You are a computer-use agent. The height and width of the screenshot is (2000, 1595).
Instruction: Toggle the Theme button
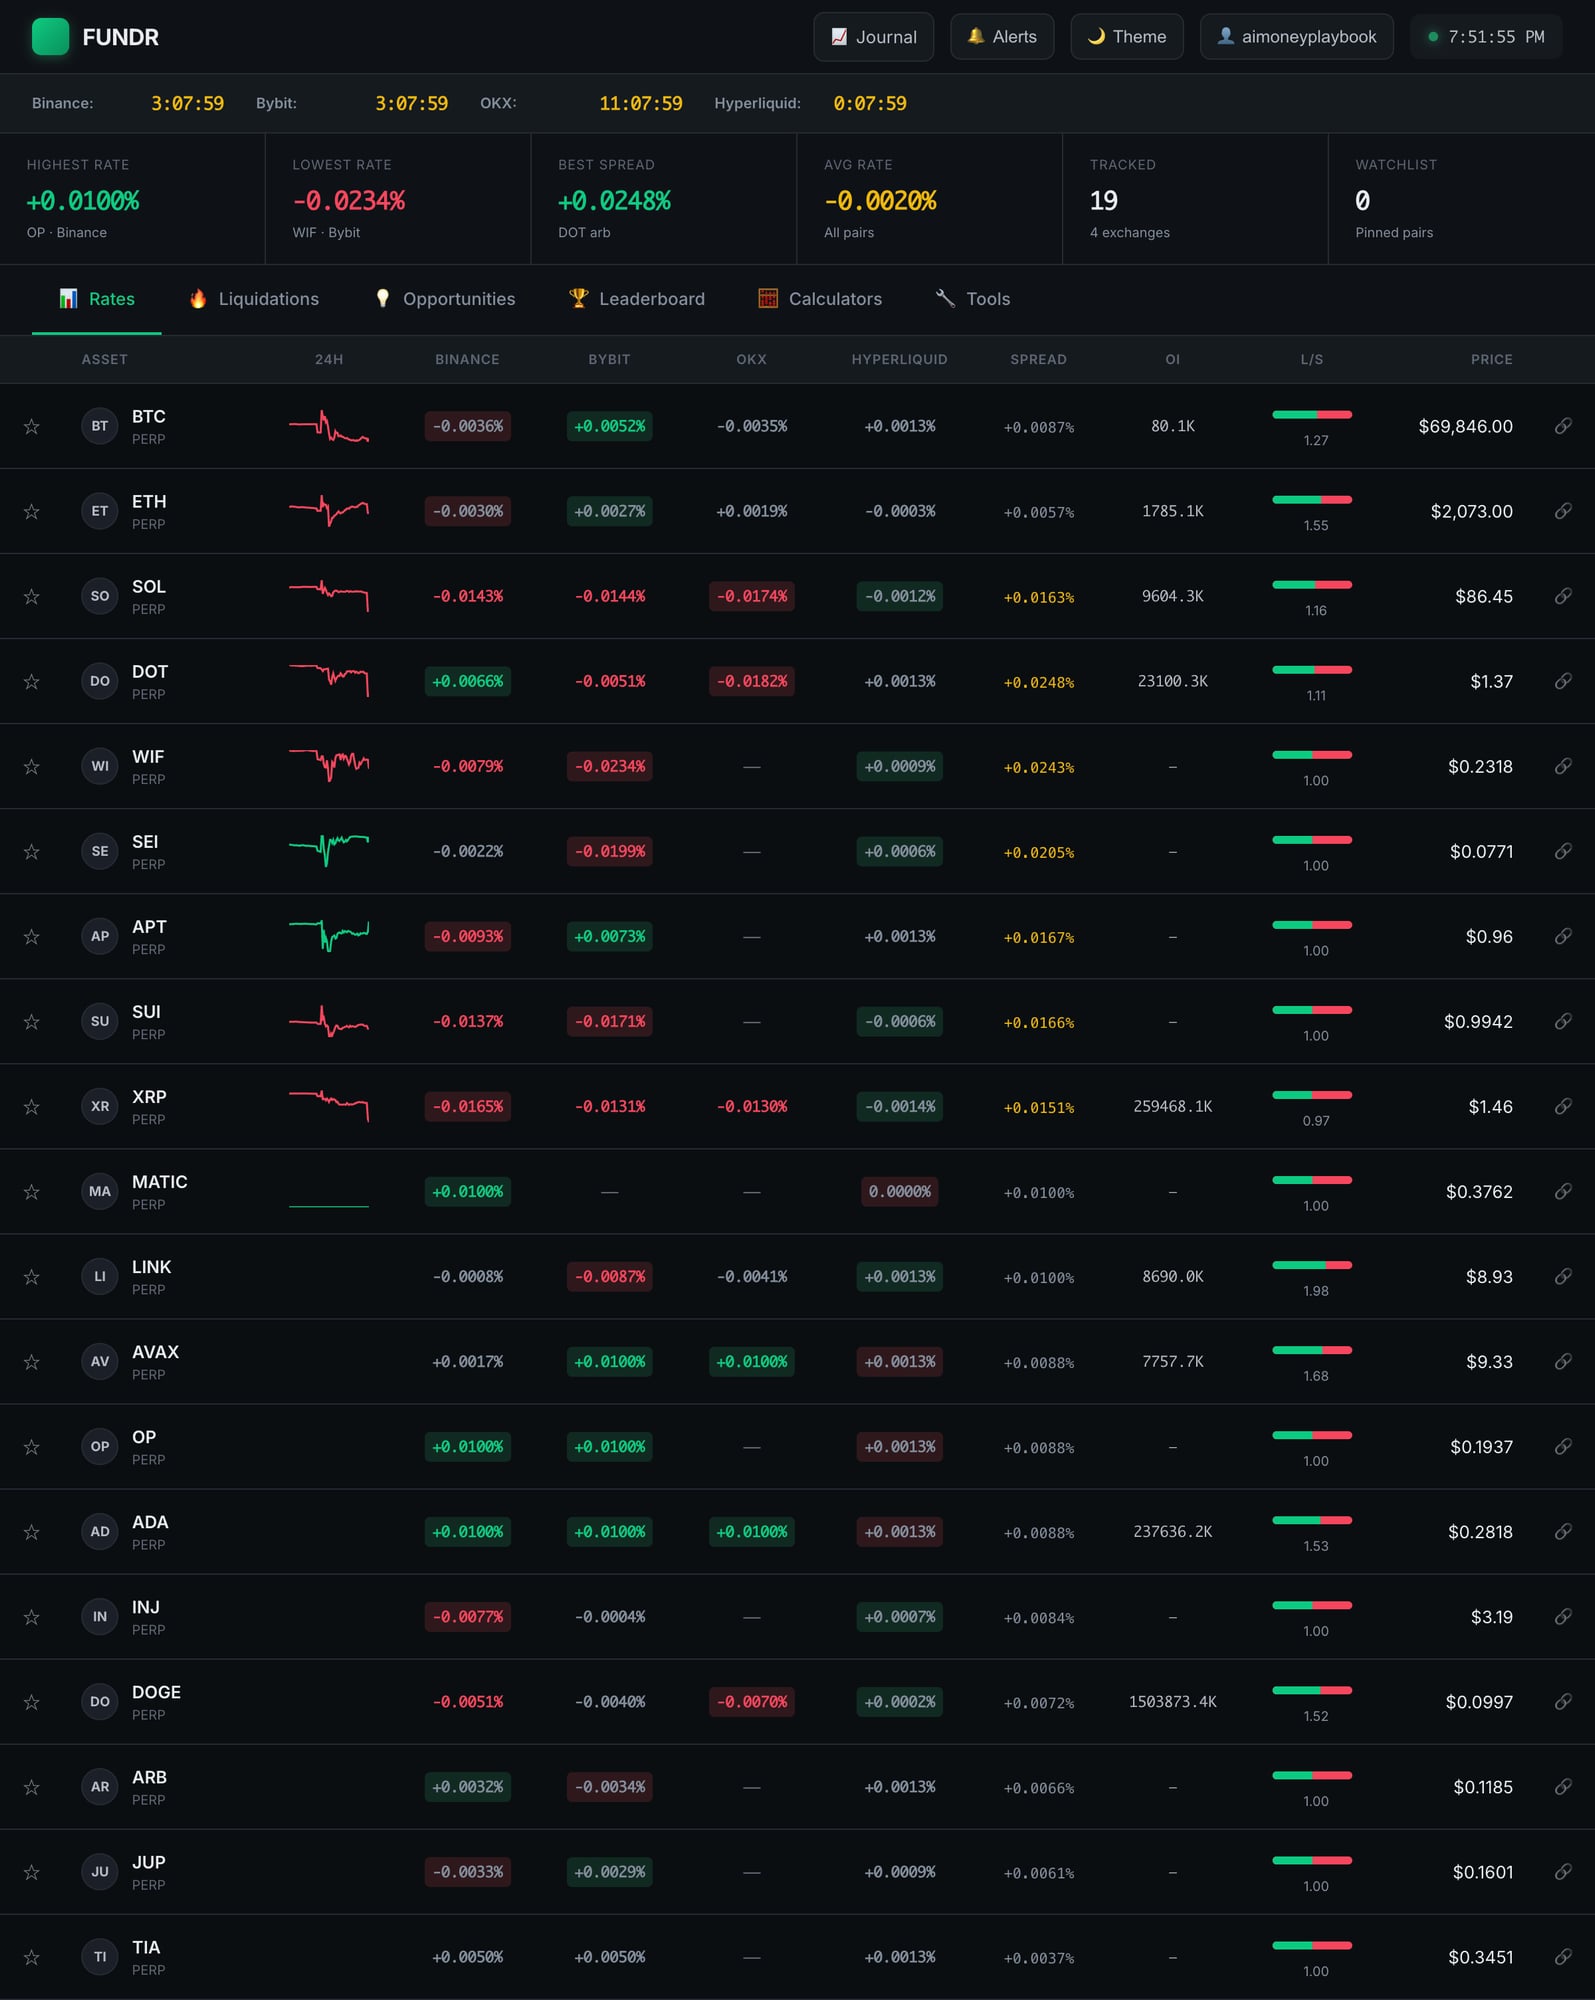coord(1127,37)
